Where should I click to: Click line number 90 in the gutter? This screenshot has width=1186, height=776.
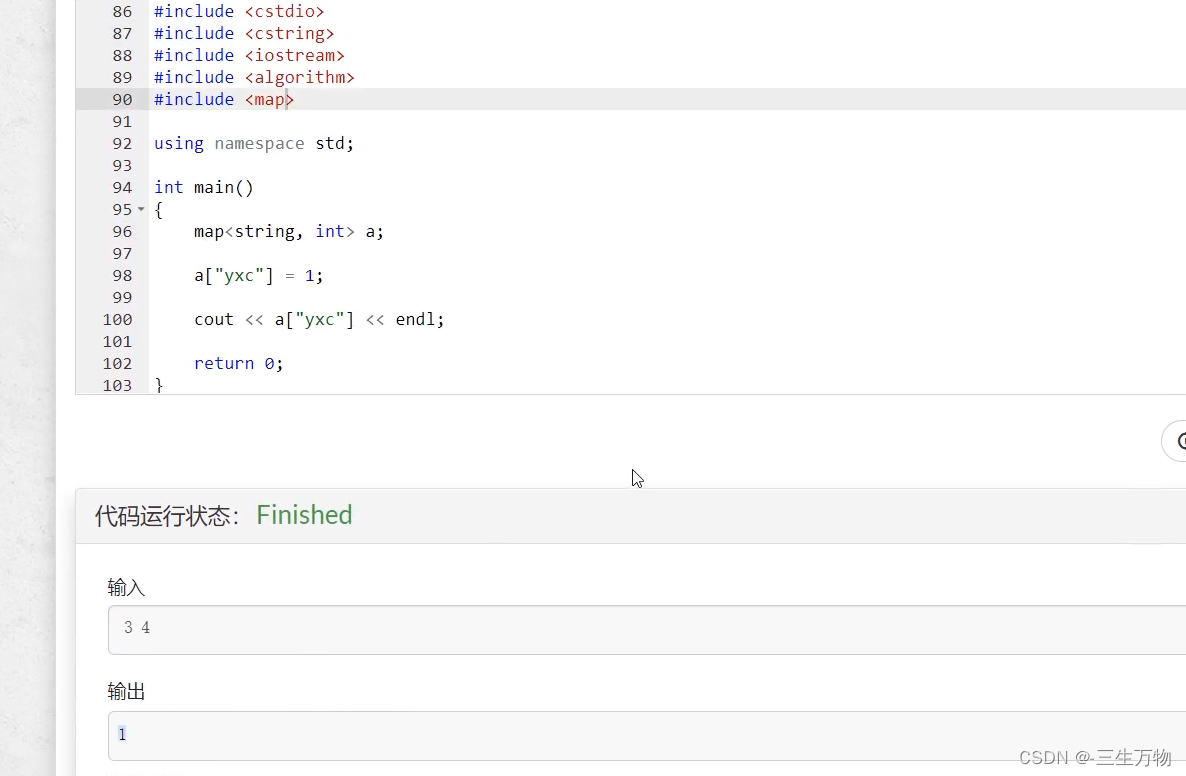pyautogui.click(x=122, y=99)
